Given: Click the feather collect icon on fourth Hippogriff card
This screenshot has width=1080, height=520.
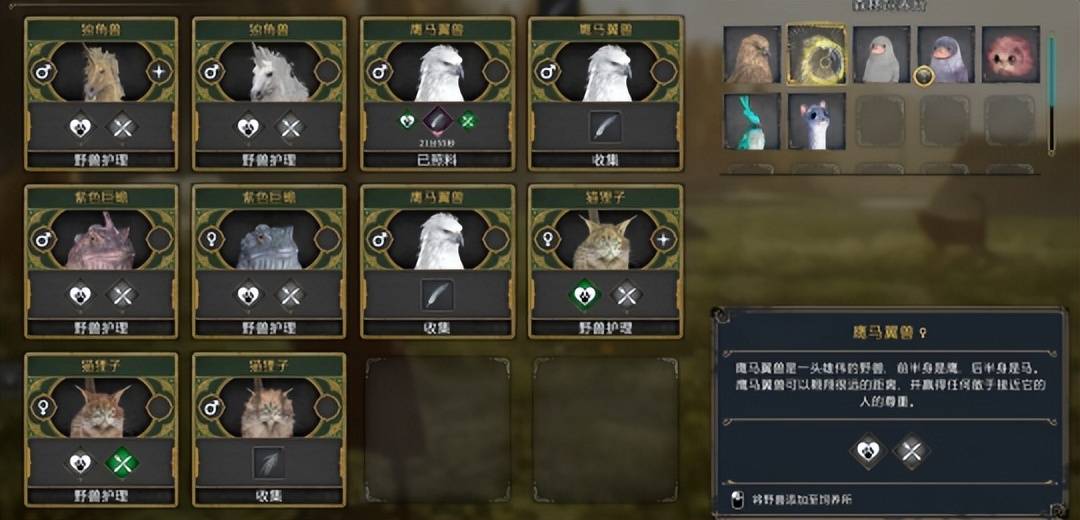Looking at the screenshot, I should point(606,127).
